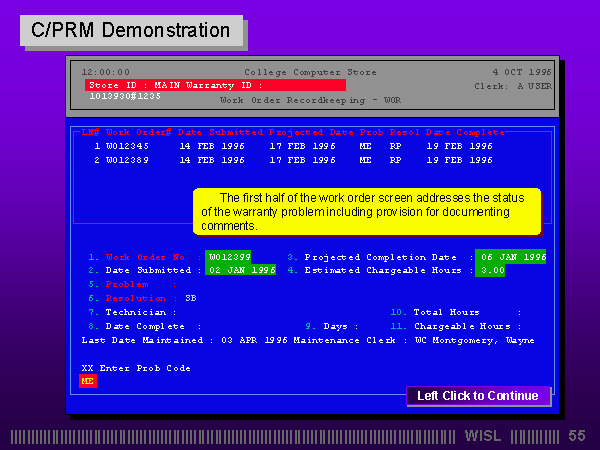
Task: Click the Left Click to Continue button
Action: coord(477,396)
